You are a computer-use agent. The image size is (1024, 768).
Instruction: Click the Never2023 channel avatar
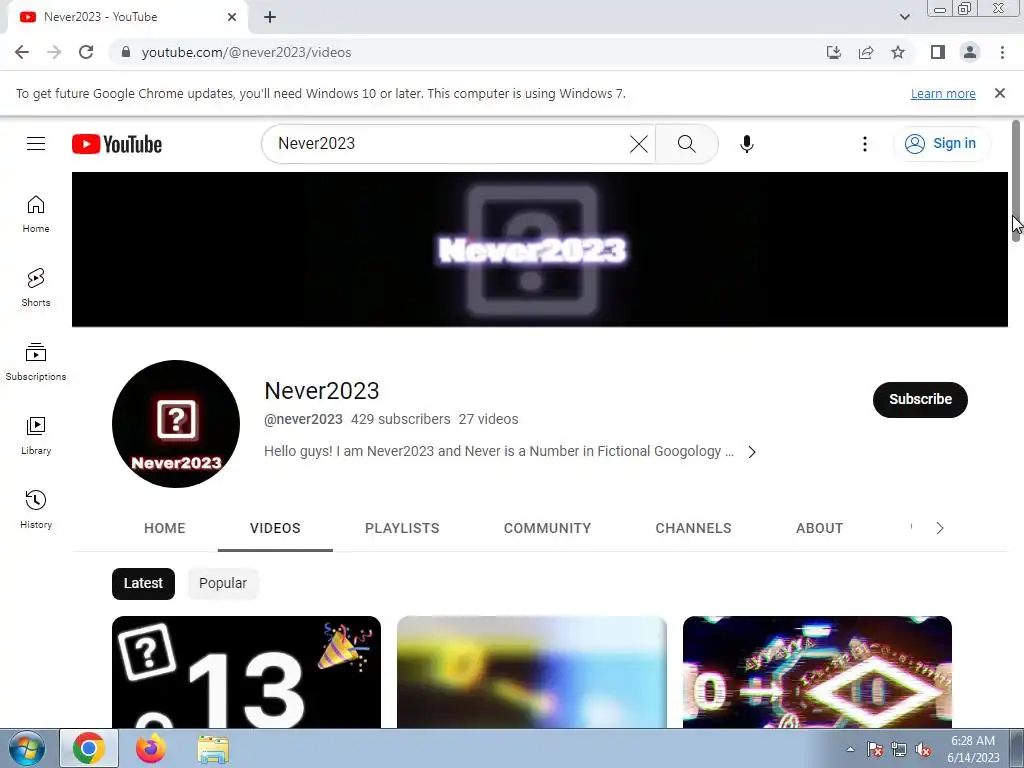click(x=176, y=424)
